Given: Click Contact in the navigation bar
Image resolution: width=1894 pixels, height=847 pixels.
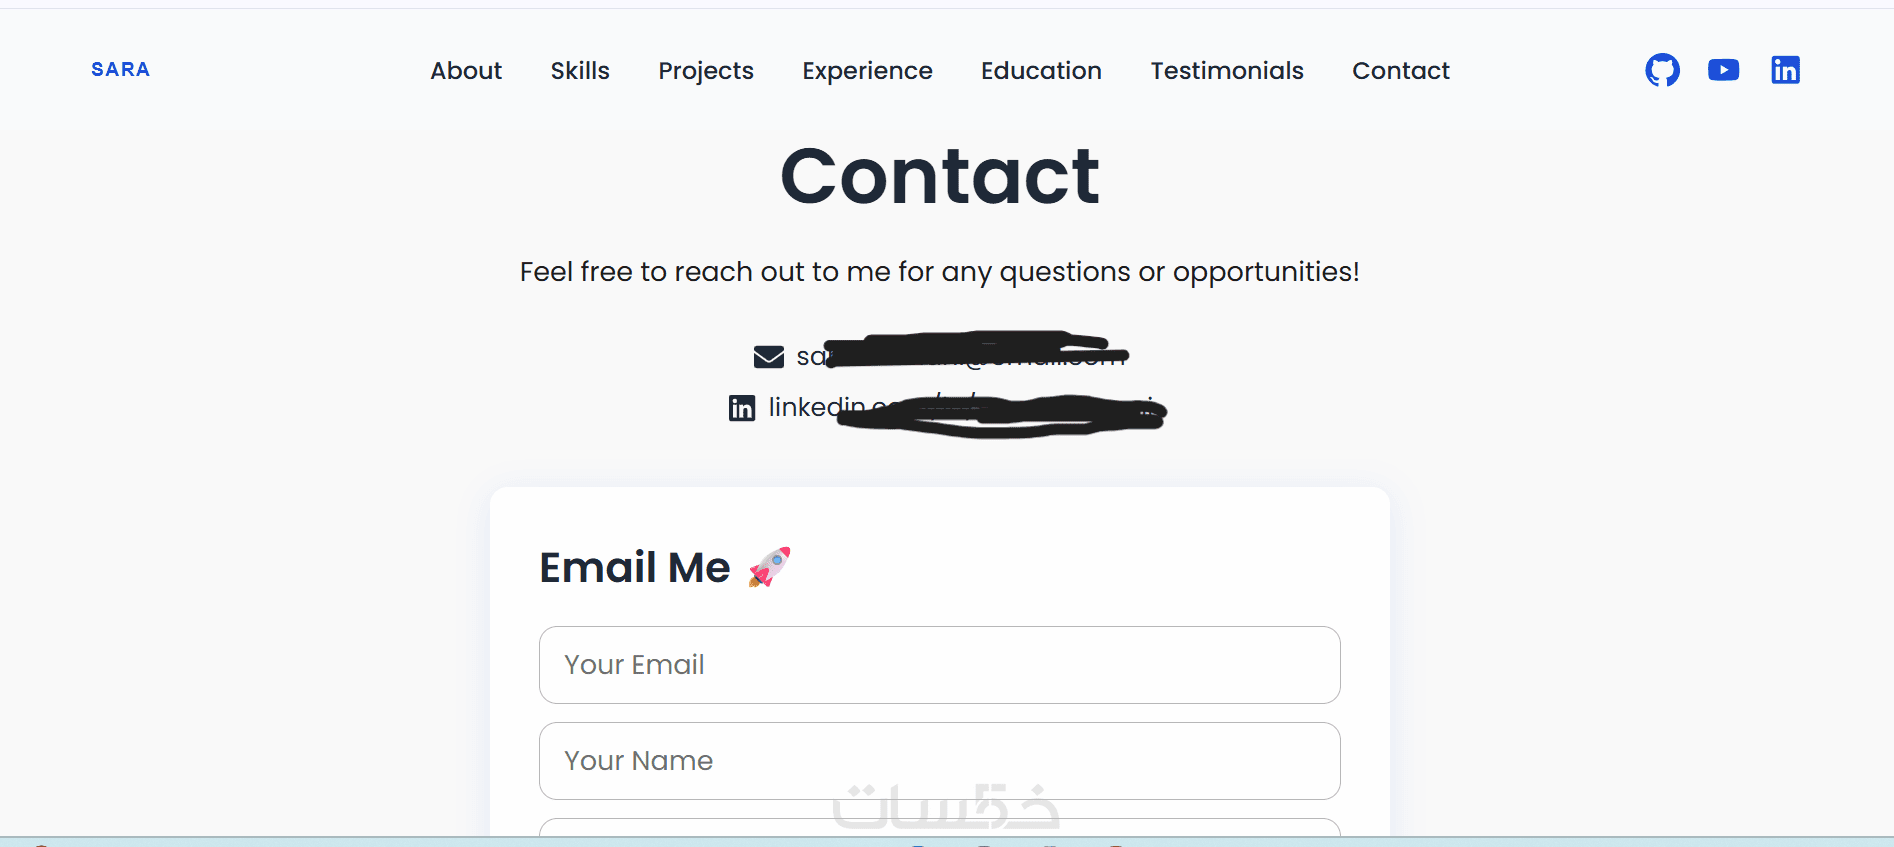Looking at the screenshot, I should click(1400, 71).
